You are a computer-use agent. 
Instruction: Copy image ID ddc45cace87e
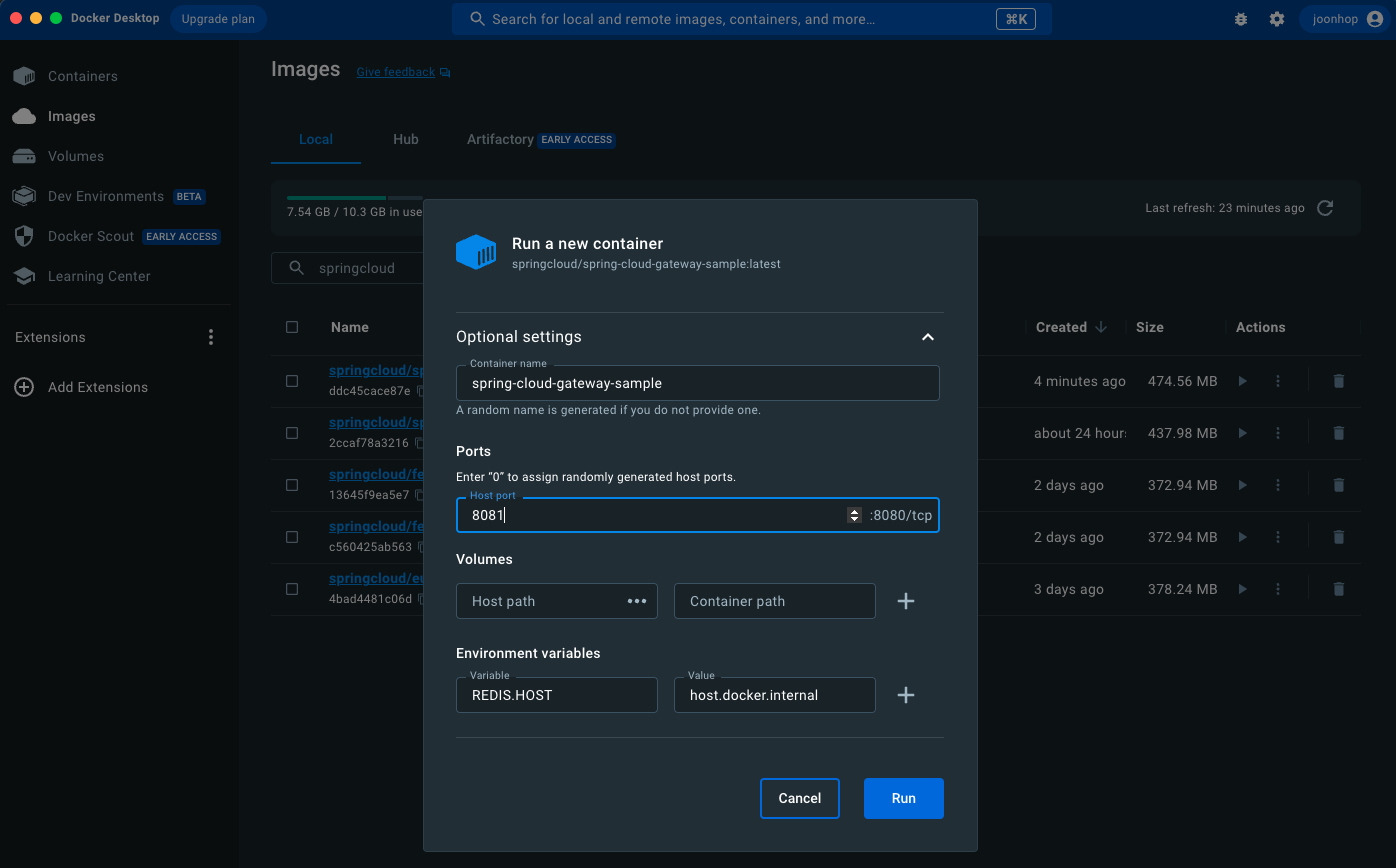point(420,391)
